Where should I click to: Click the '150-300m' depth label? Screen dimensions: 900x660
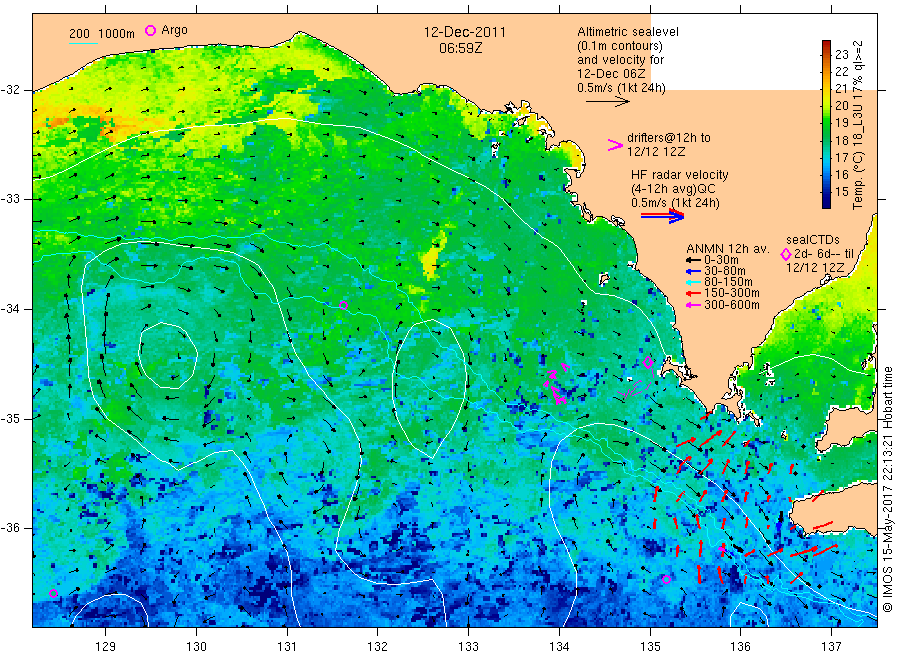[x=732, y=293]
